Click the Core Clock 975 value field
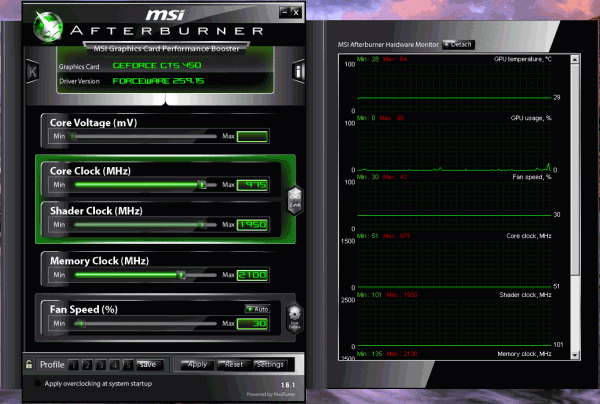600x404 pixels. point(252,185)
